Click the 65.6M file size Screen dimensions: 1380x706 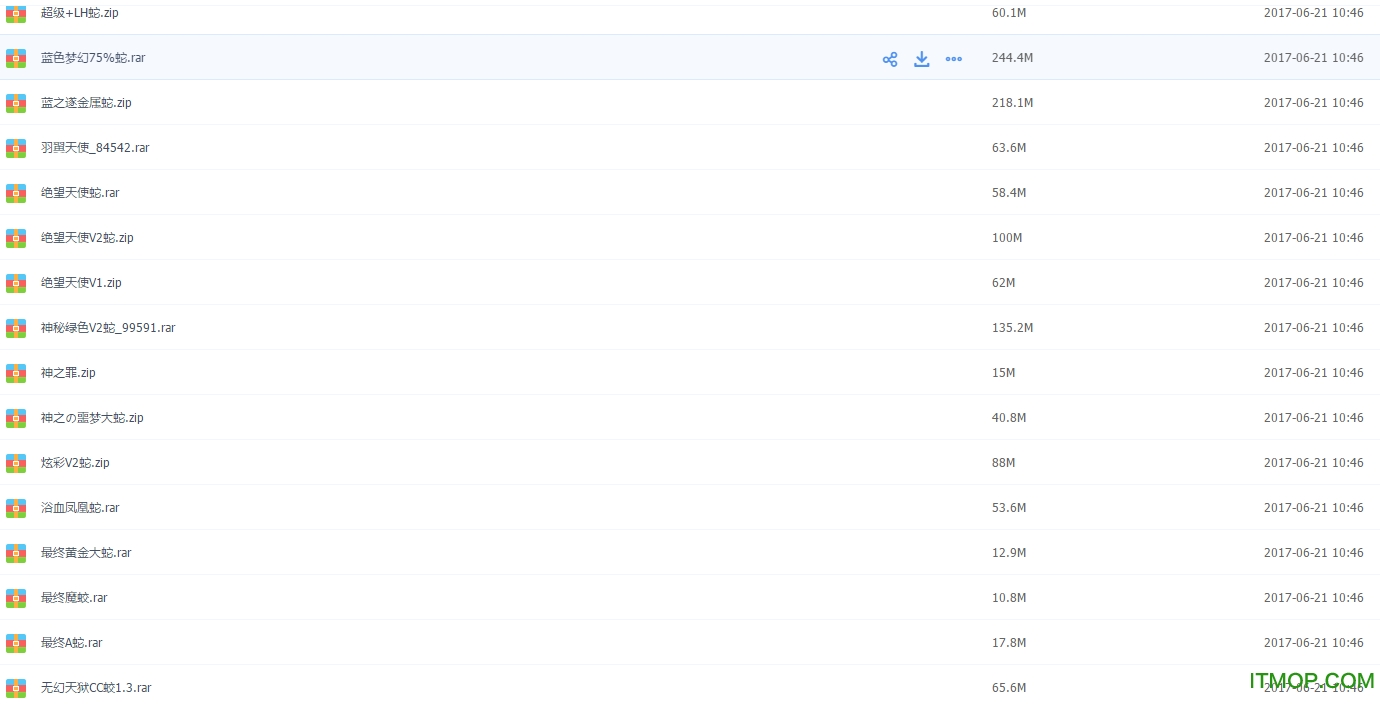pyautogui.click(x=1009, y=688)
